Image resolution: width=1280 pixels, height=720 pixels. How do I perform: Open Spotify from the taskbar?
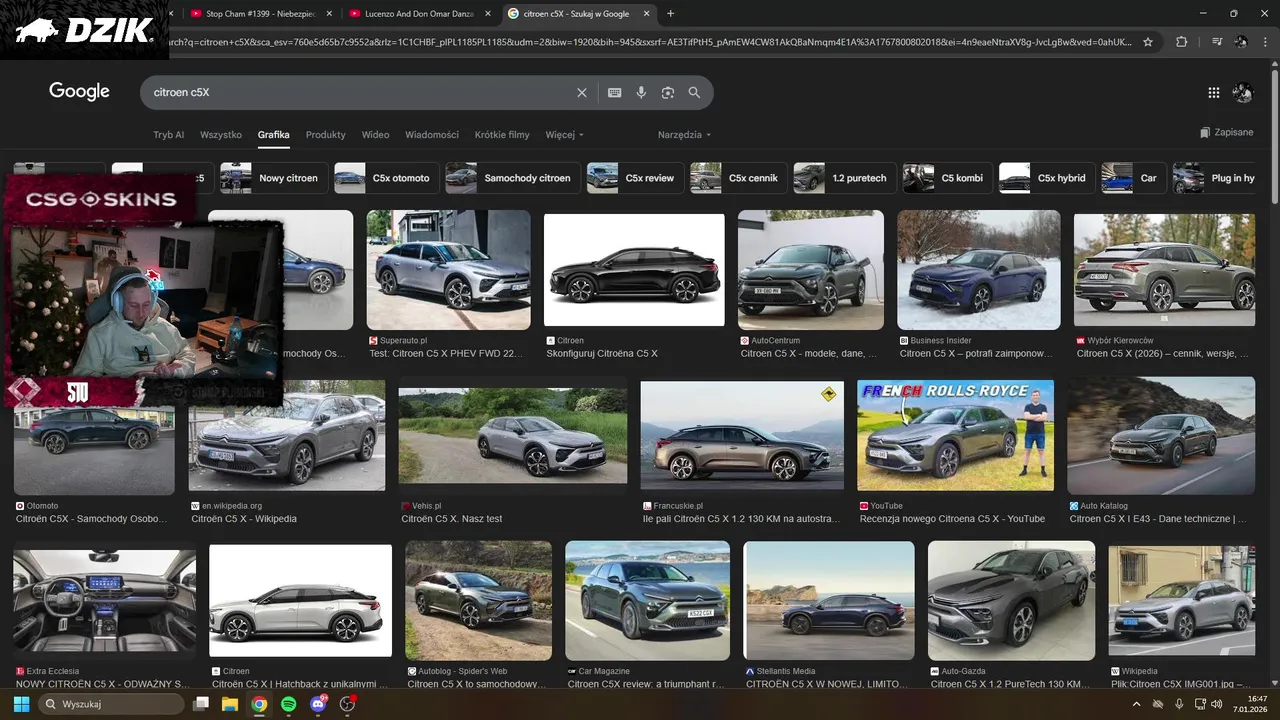[289, 704]
